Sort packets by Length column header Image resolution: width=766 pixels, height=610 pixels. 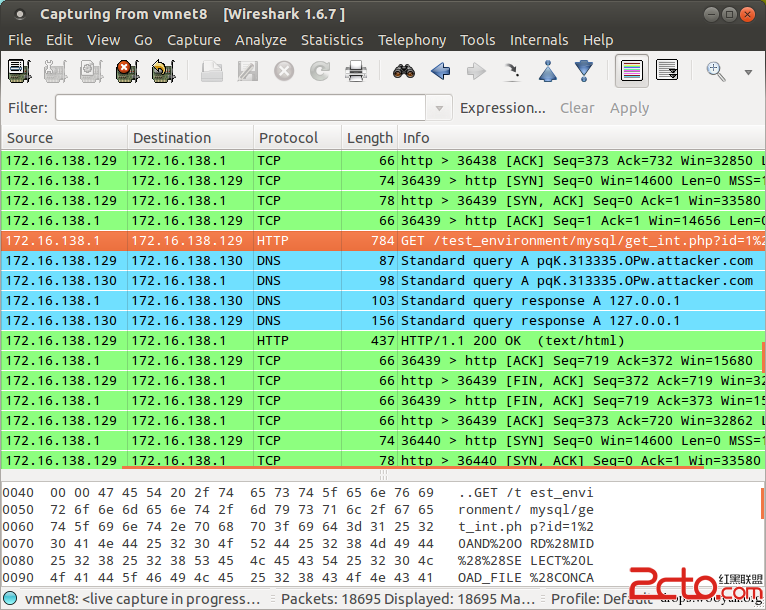[369, 138]
